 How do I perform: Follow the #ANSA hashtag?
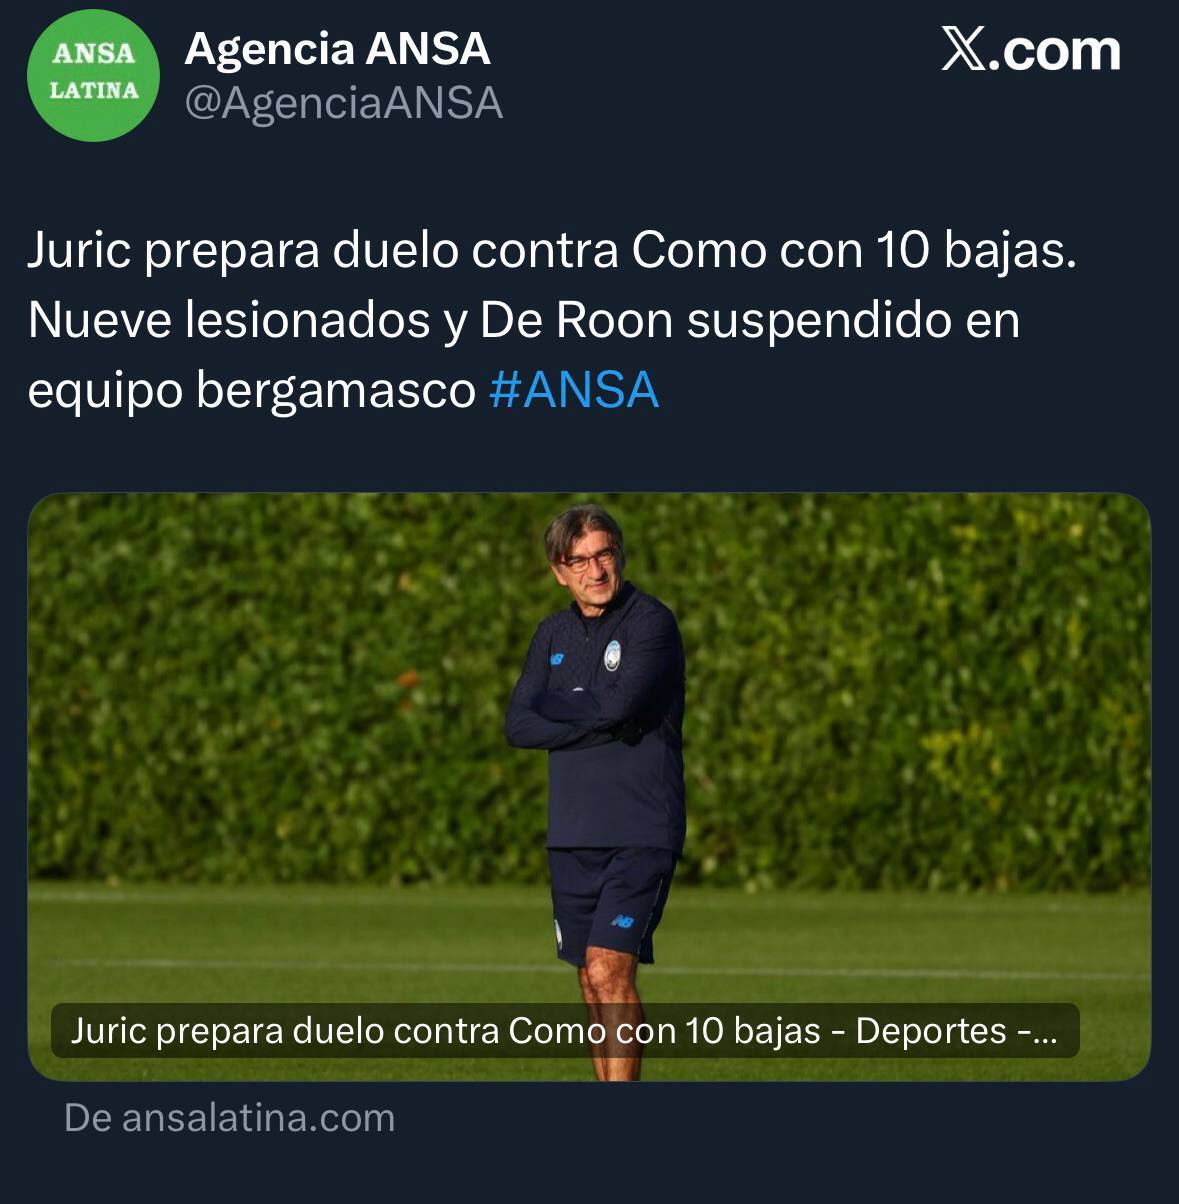point(574,390)
